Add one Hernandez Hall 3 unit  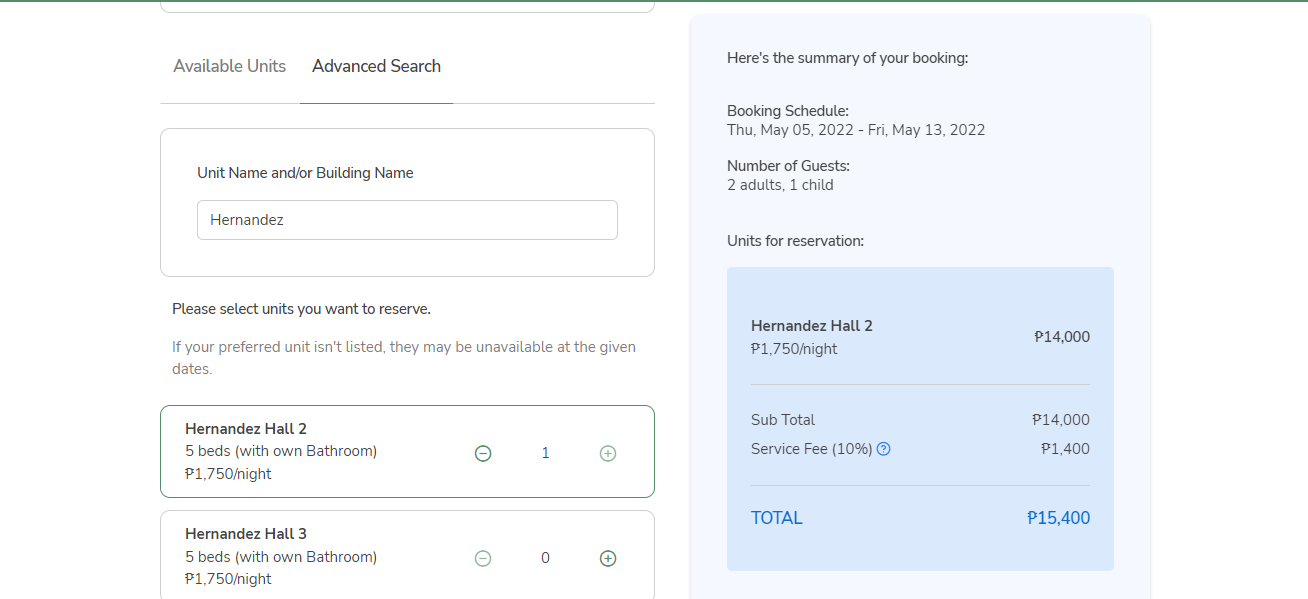coord(607,558)
